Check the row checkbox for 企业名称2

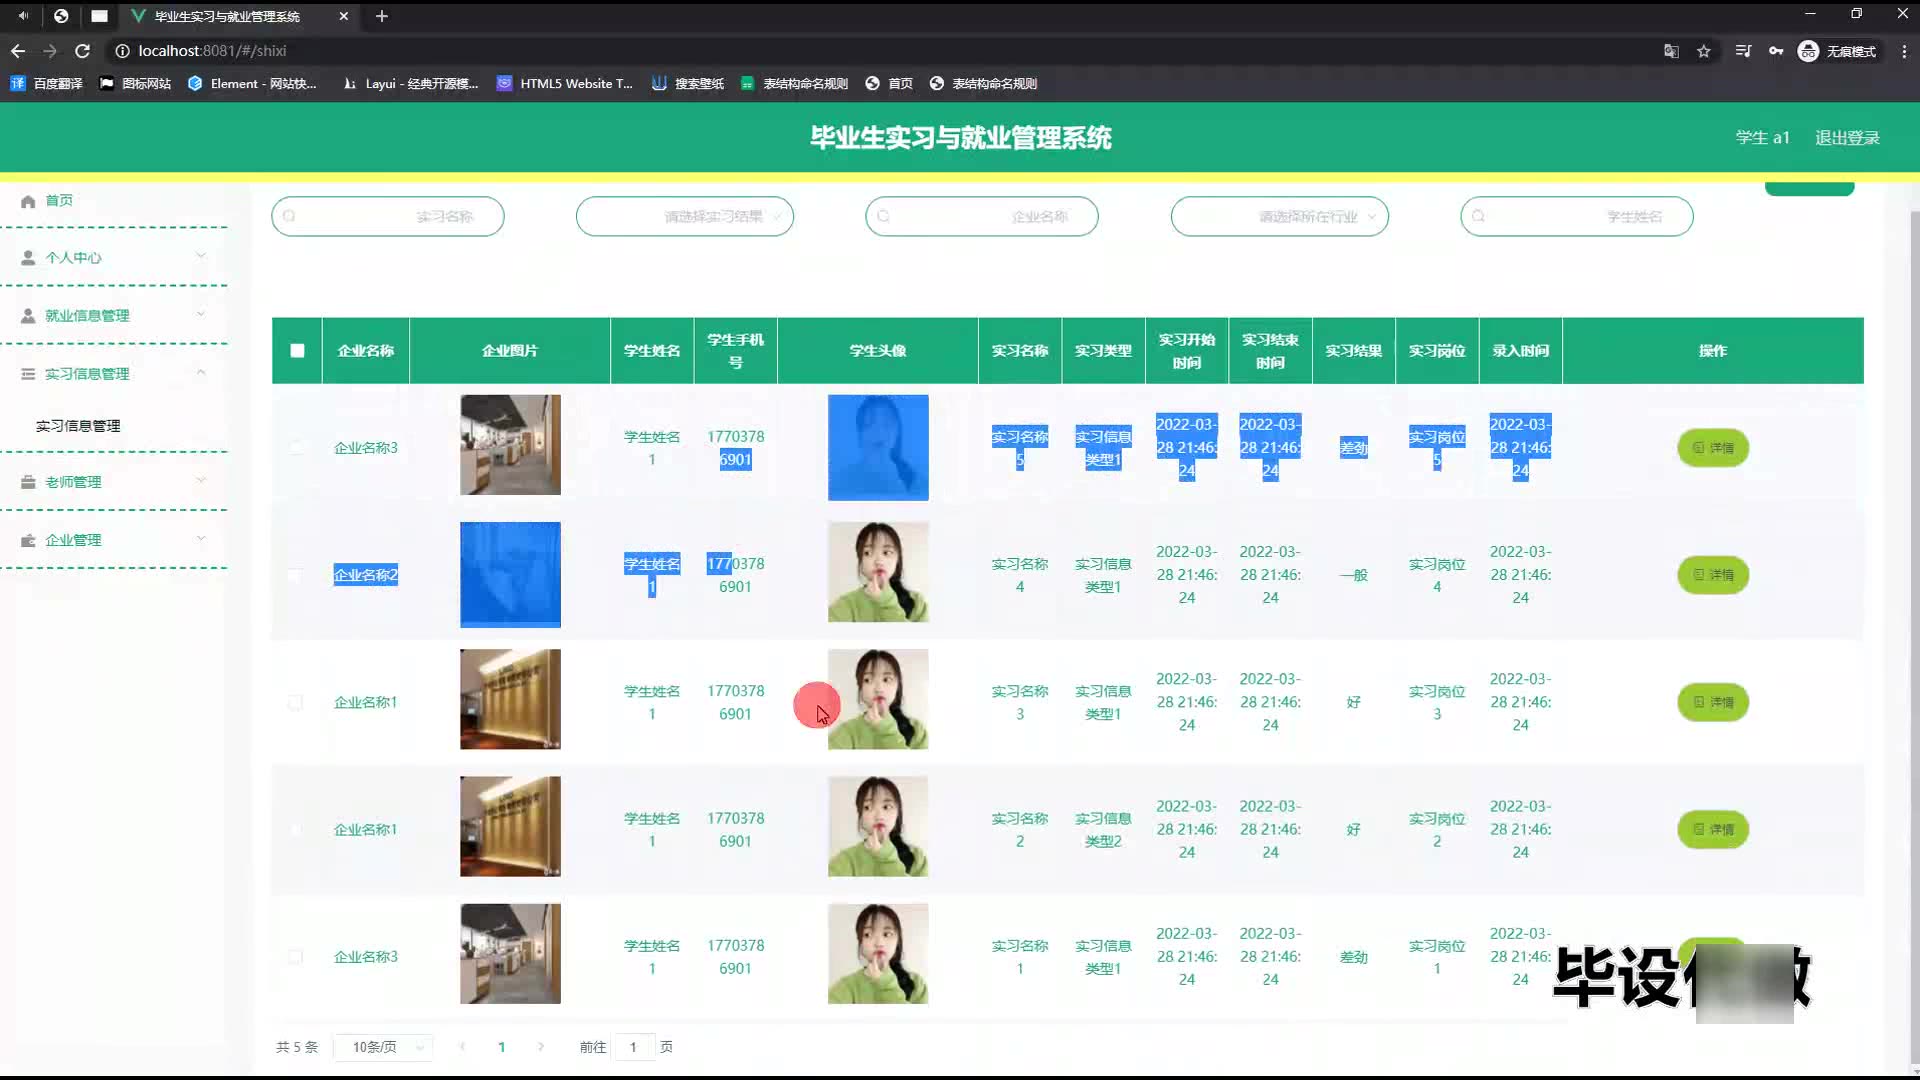[x=295, y=575]
